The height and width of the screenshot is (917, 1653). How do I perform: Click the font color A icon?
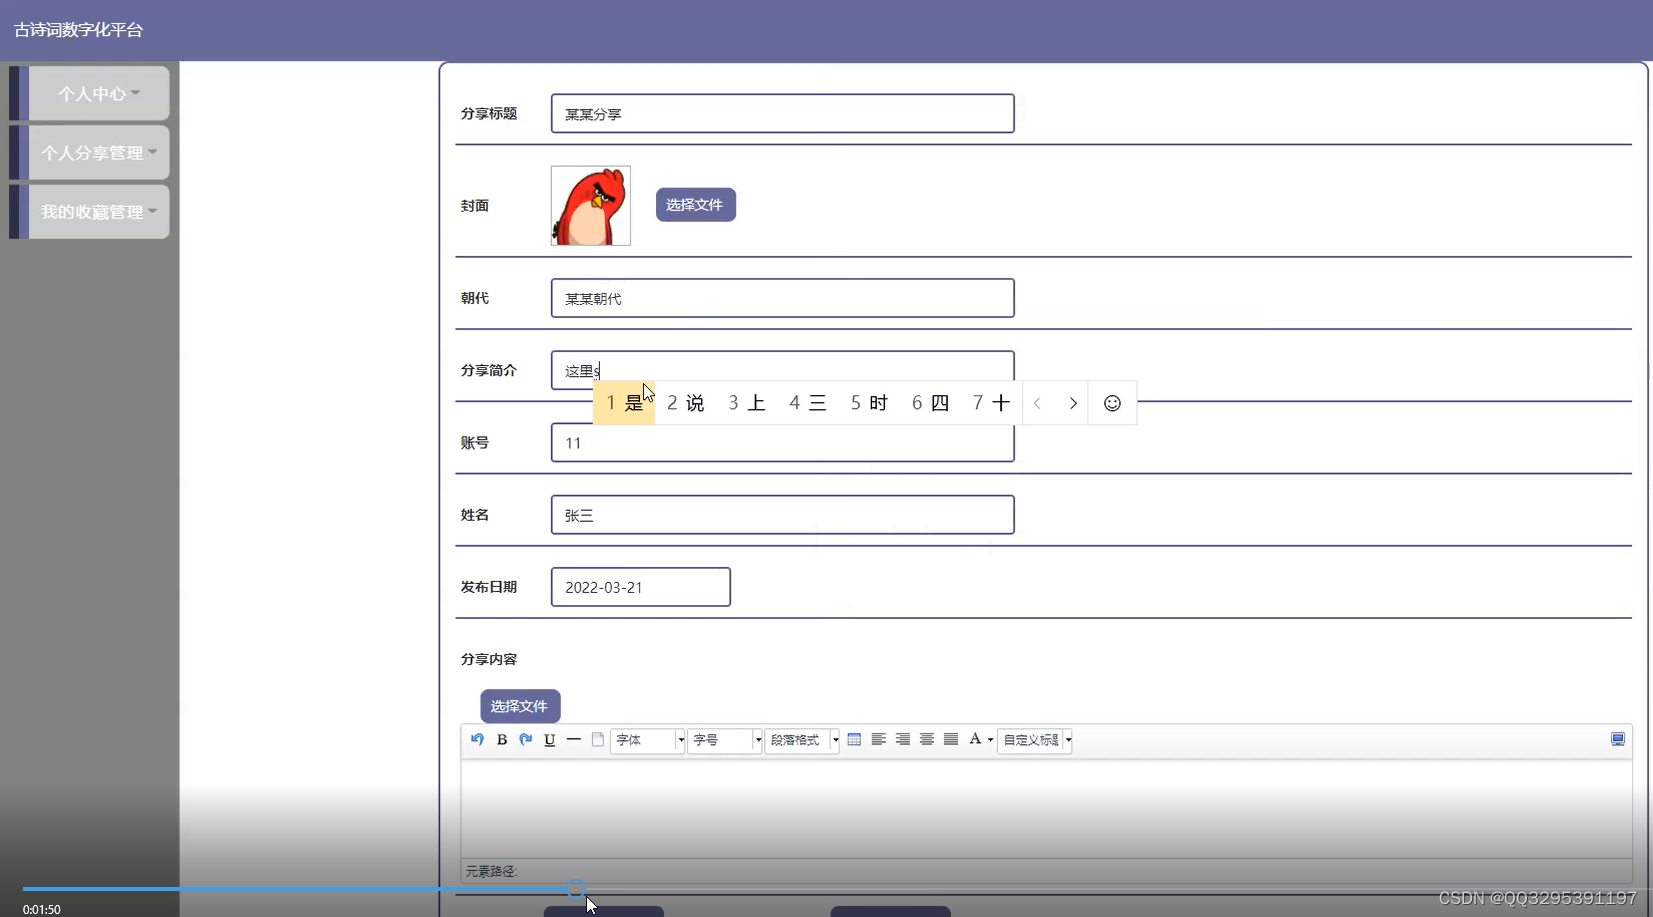point(975,740)
